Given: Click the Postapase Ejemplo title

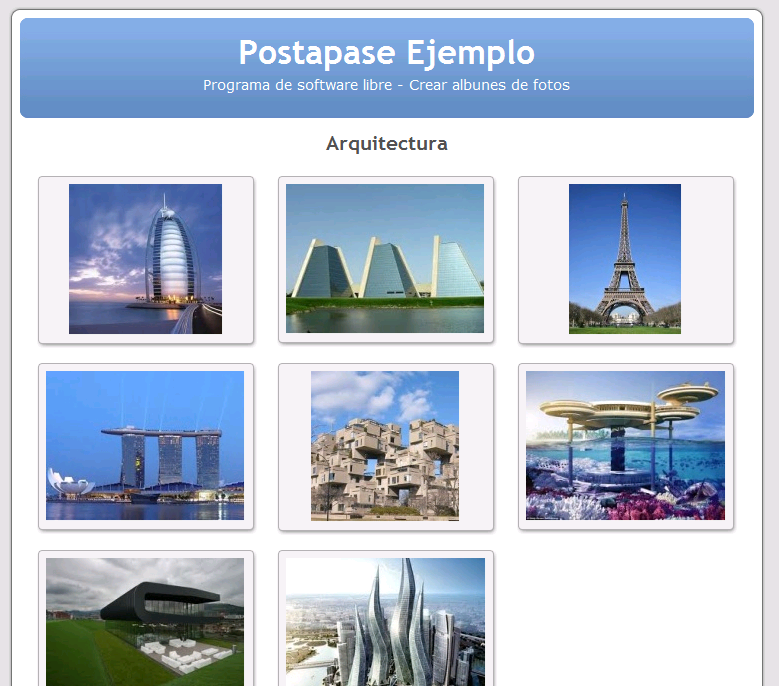Looking at the screenshot, I should (x=387, y=53).
